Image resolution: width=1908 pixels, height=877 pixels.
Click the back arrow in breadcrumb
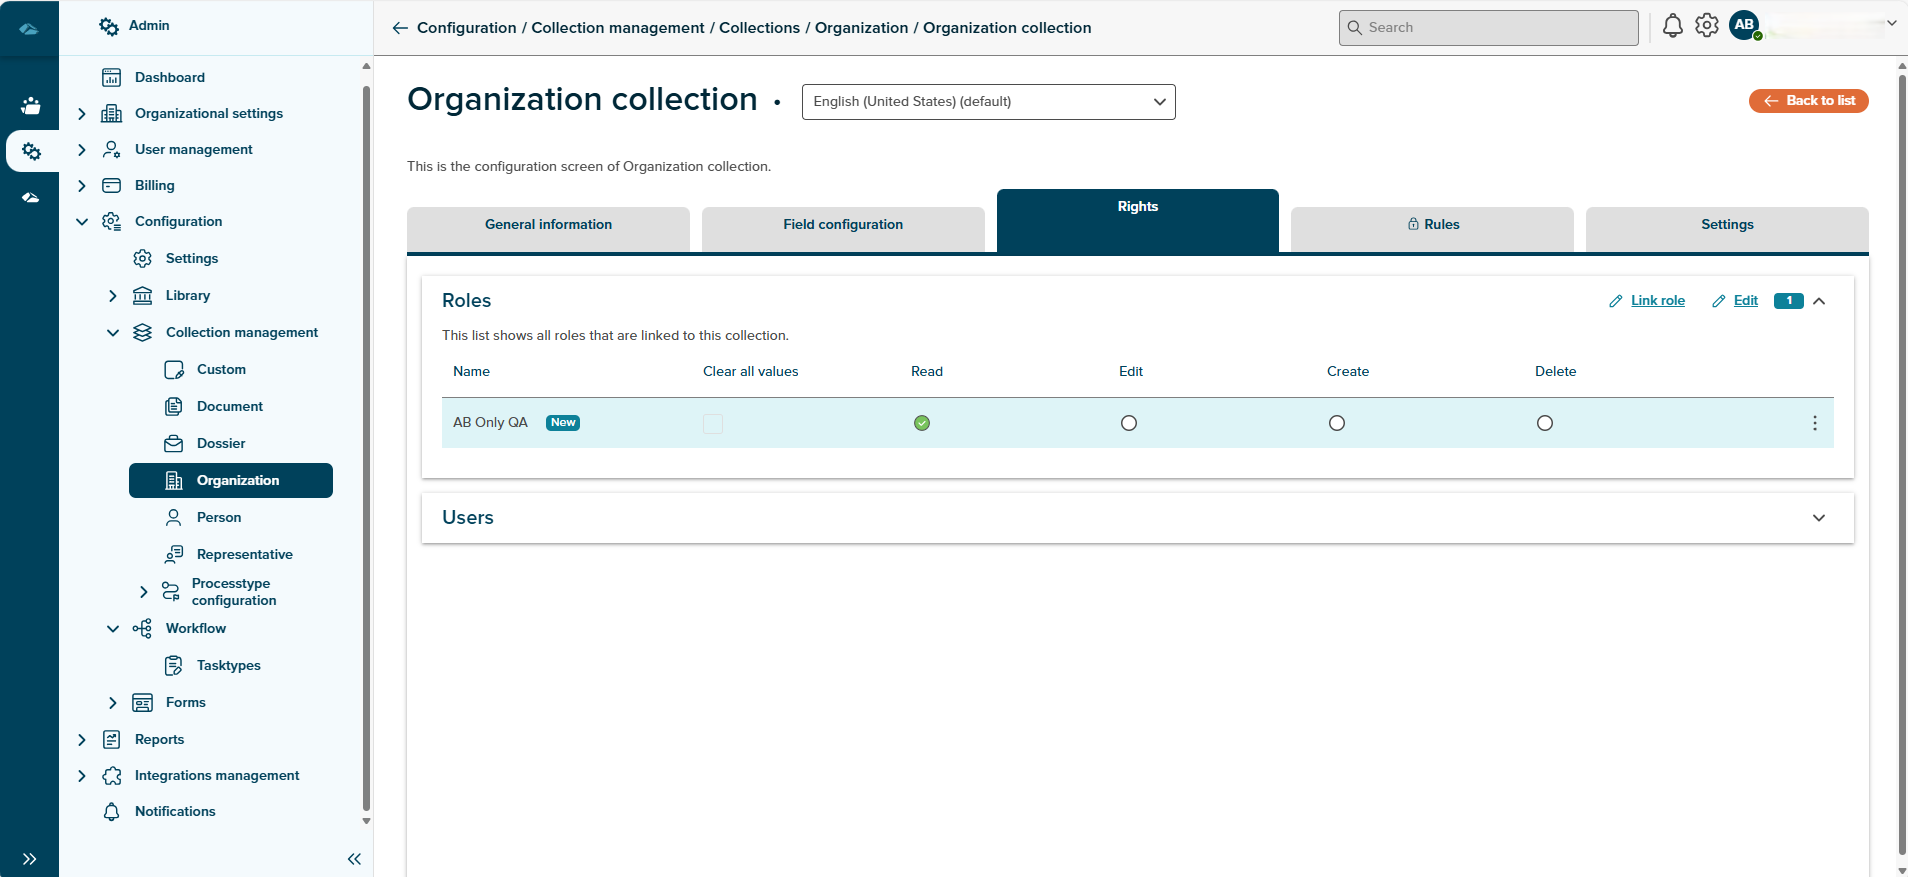pos(400,28)
